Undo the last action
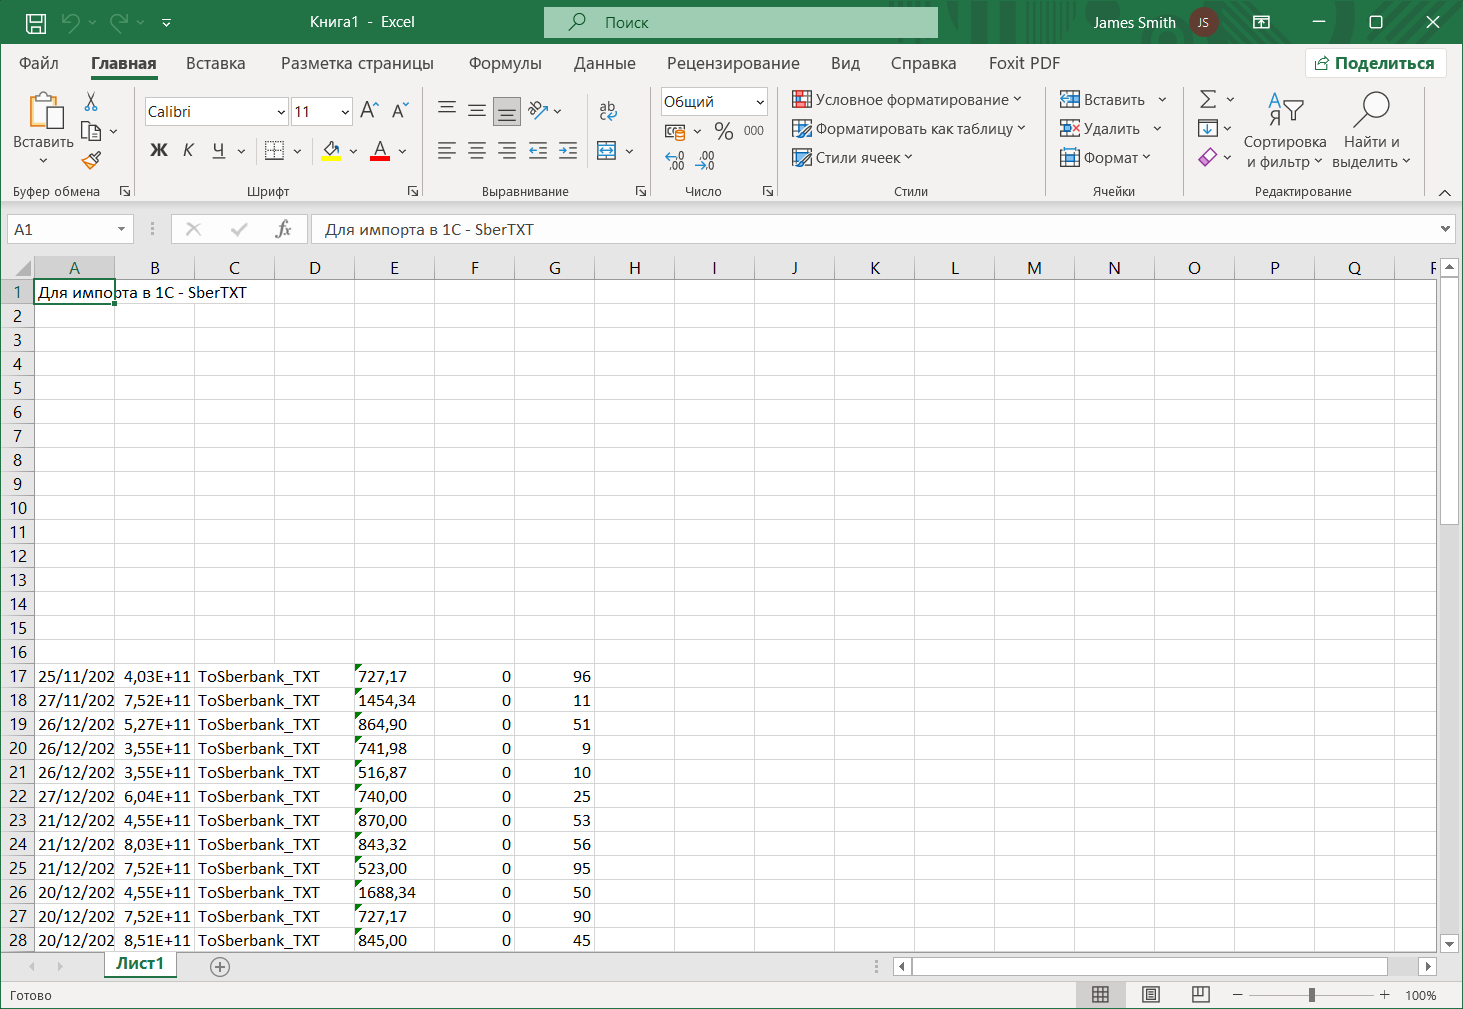The width and height of the screenshot is (1463, 1009). click(x=70, y=22)
